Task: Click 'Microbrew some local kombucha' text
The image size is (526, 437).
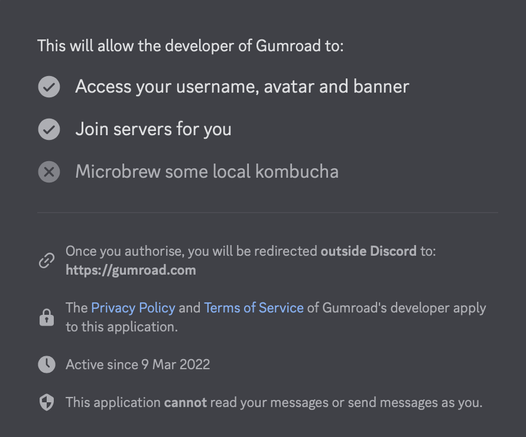Action: coord(207,172)
